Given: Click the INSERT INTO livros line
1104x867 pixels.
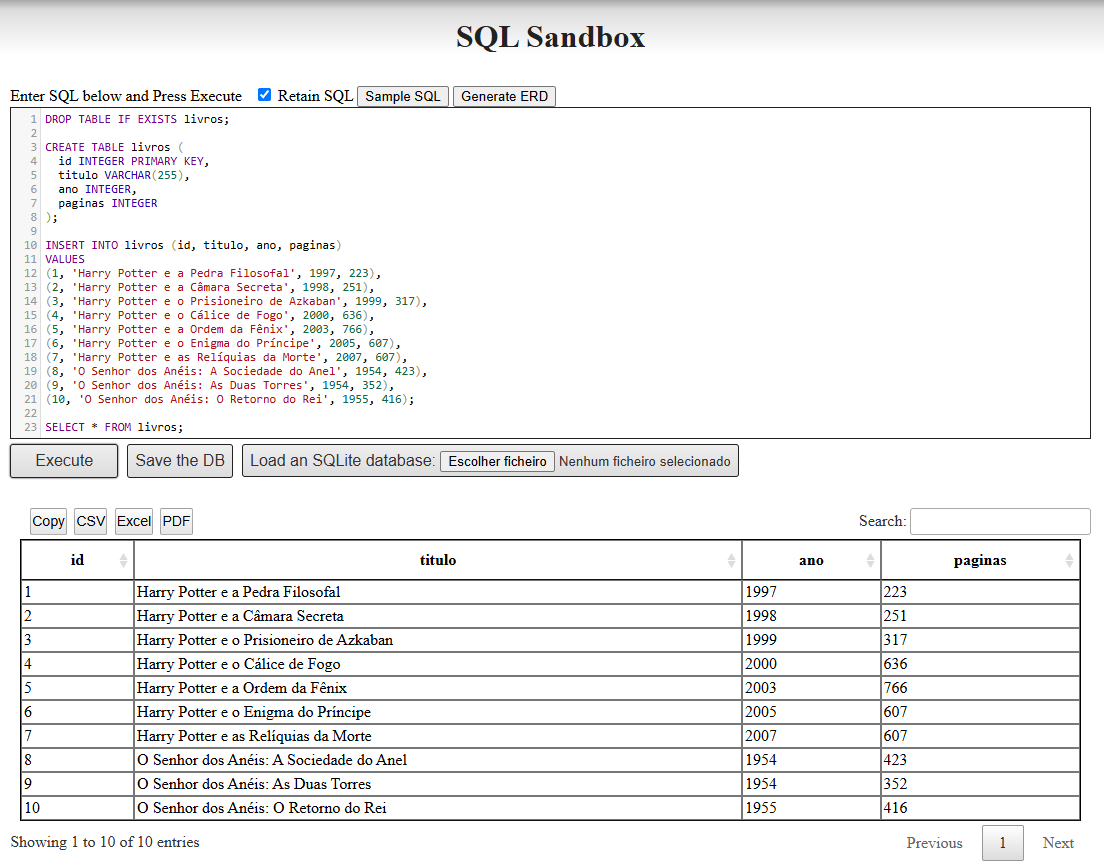Looking at the screenshot, I should [193, 245].
